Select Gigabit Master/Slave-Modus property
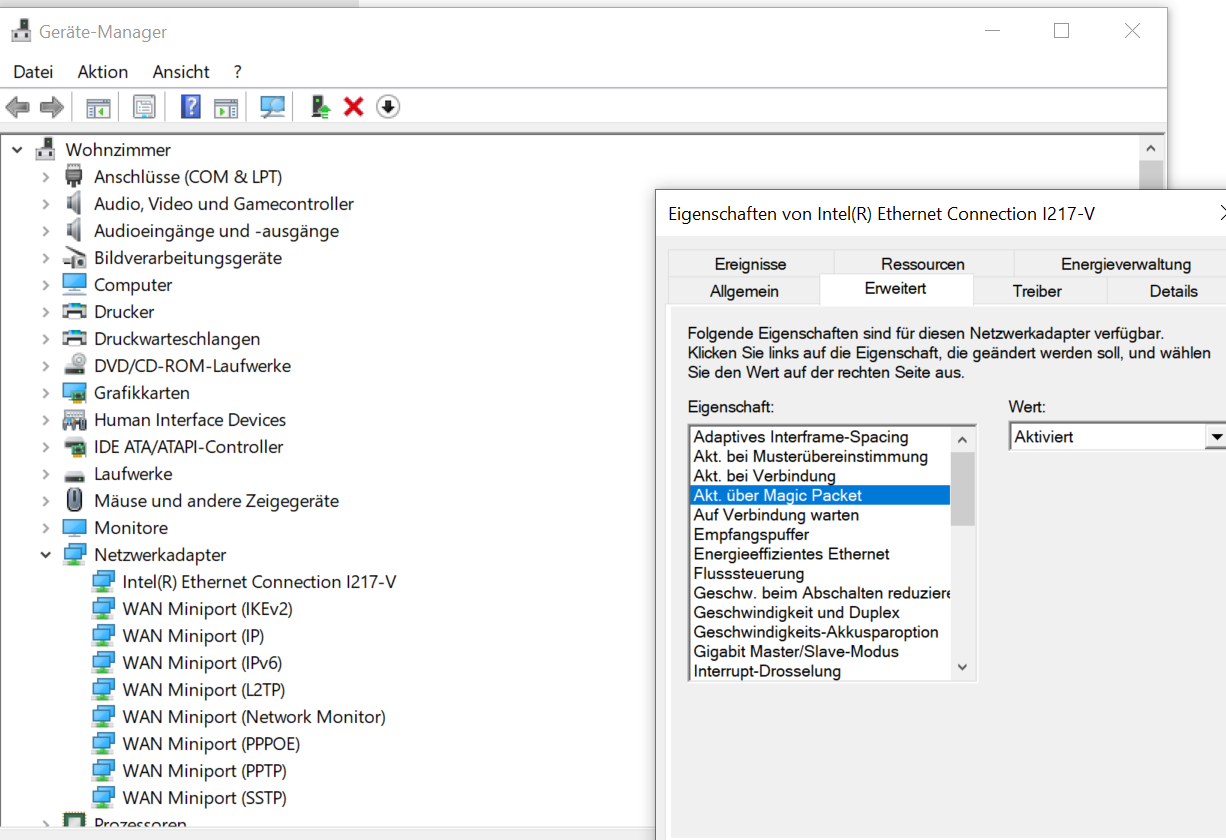The width and height of the screenshot is (1226, 840). 820,651
